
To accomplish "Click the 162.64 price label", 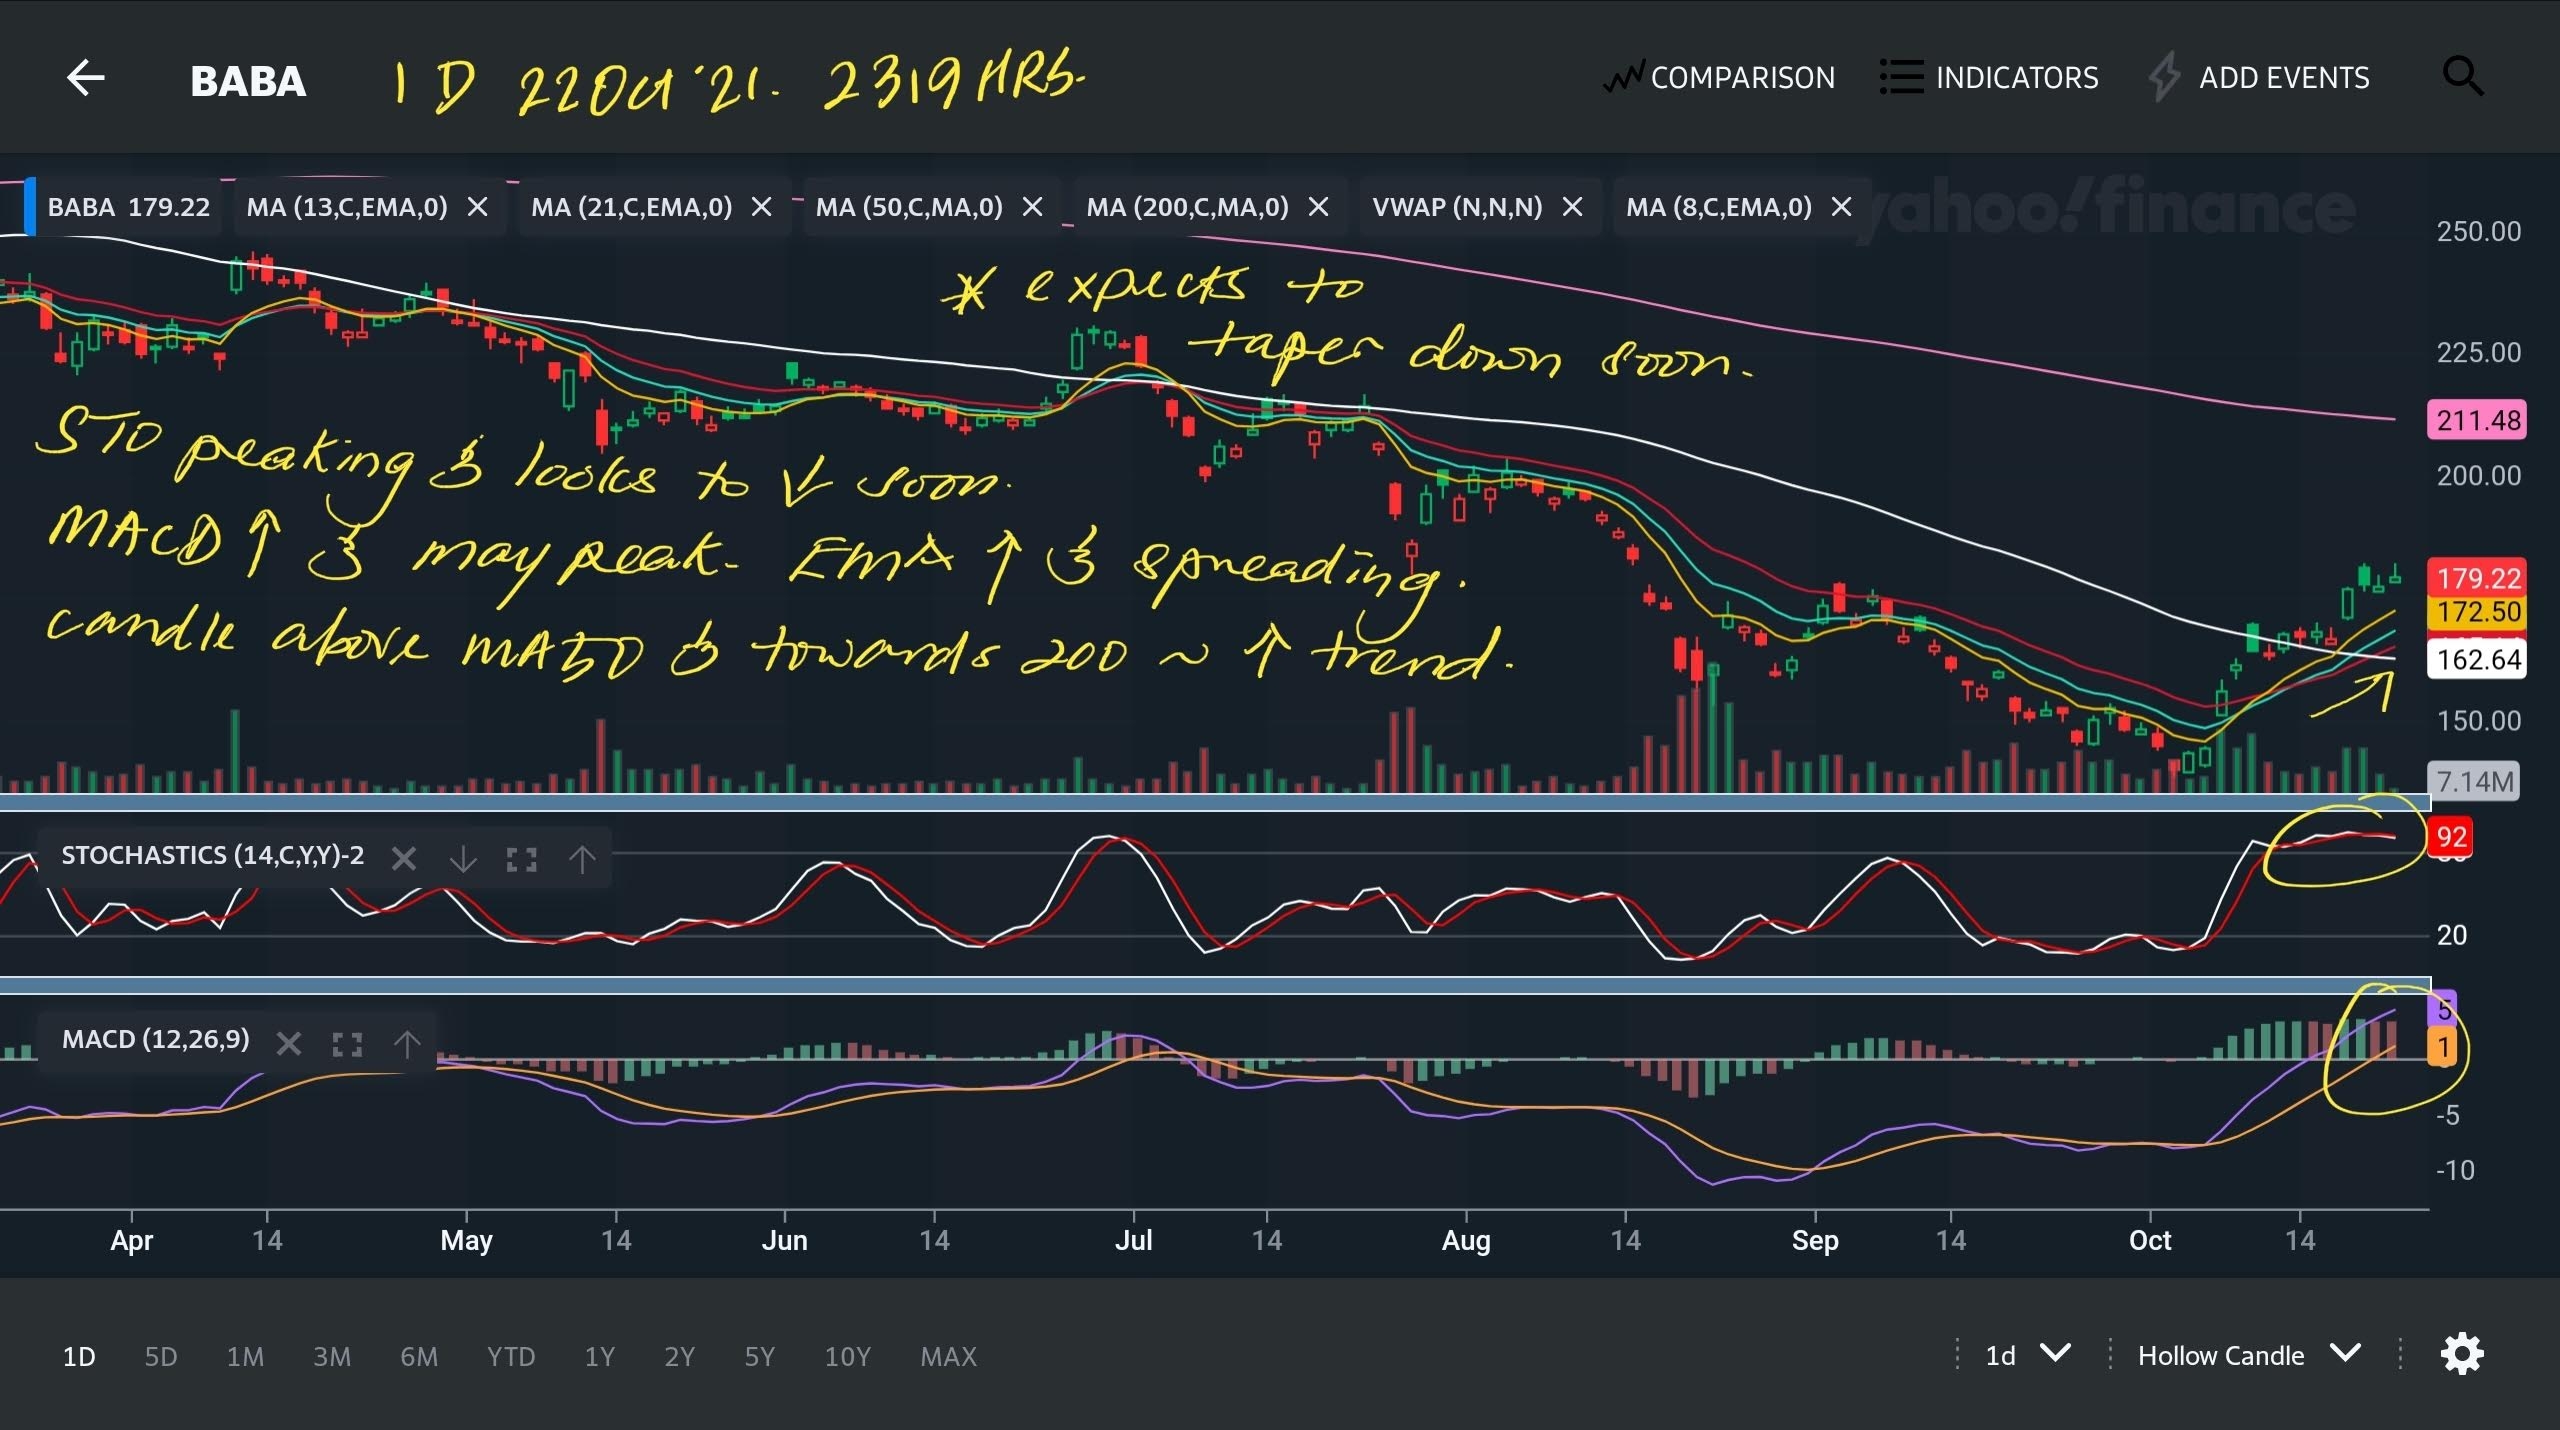I will pyautogui.click(x=2477, y=659).
